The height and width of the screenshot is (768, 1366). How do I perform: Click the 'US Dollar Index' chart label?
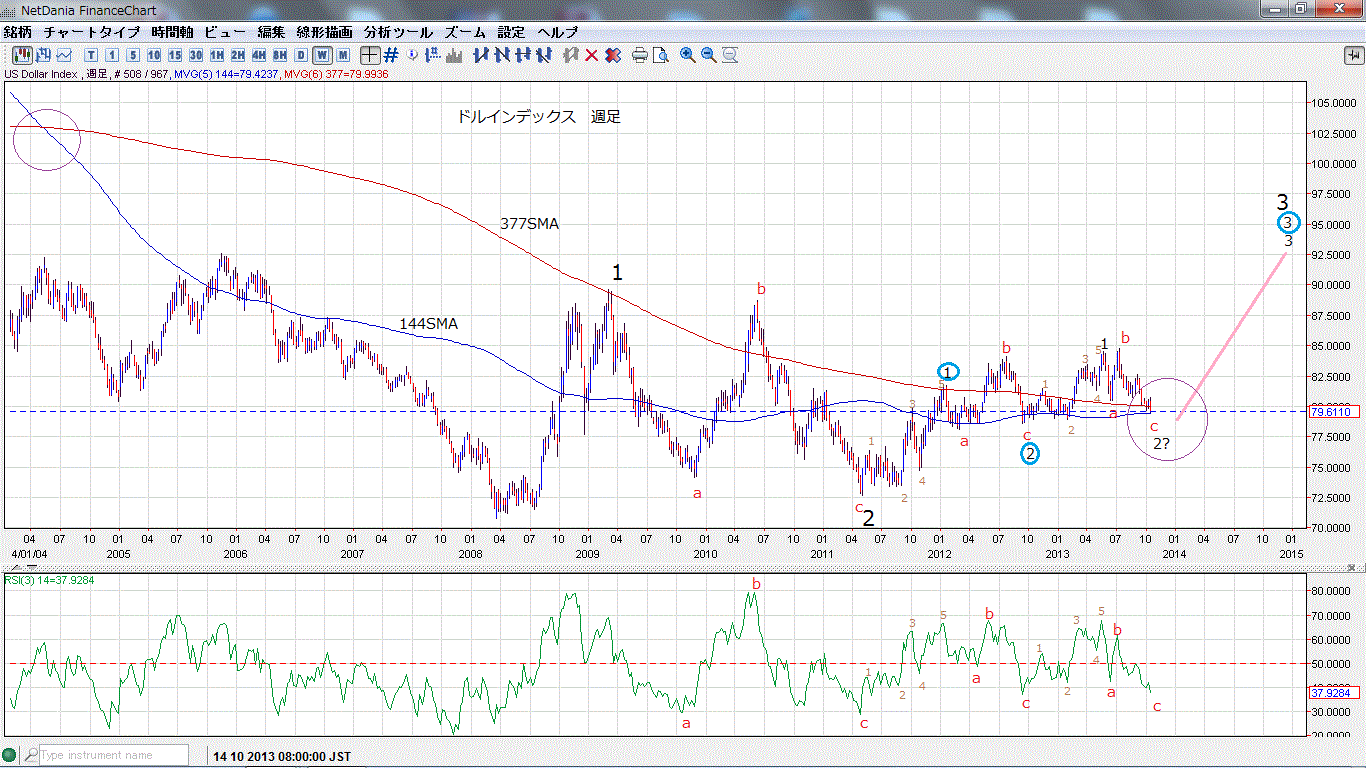[43, 74]
